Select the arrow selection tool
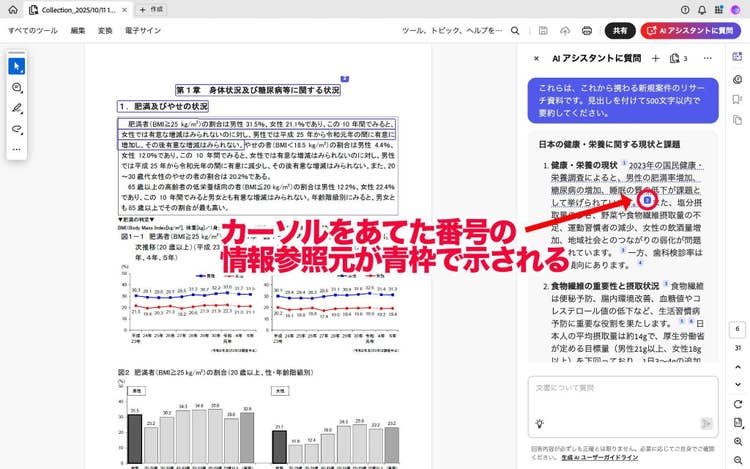The width and height of the screenshot is (750, 469). (x=16, y=67)
